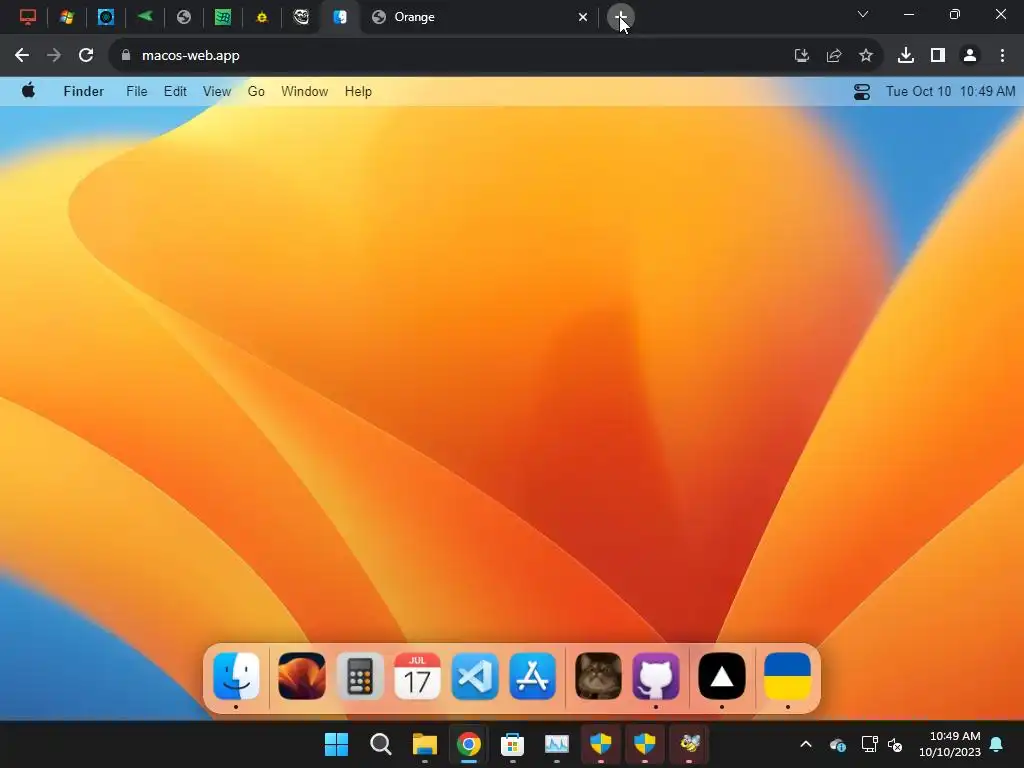Open the Go menu

[256, 91]
